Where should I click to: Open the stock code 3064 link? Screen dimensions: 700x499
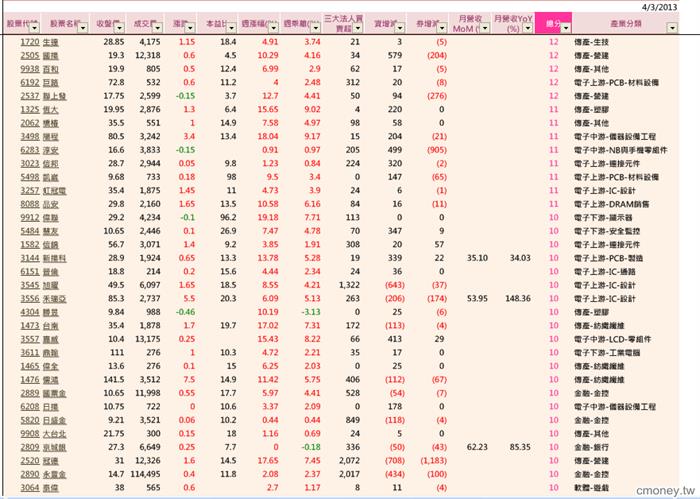pyautogui.click(x=30, y=487)
